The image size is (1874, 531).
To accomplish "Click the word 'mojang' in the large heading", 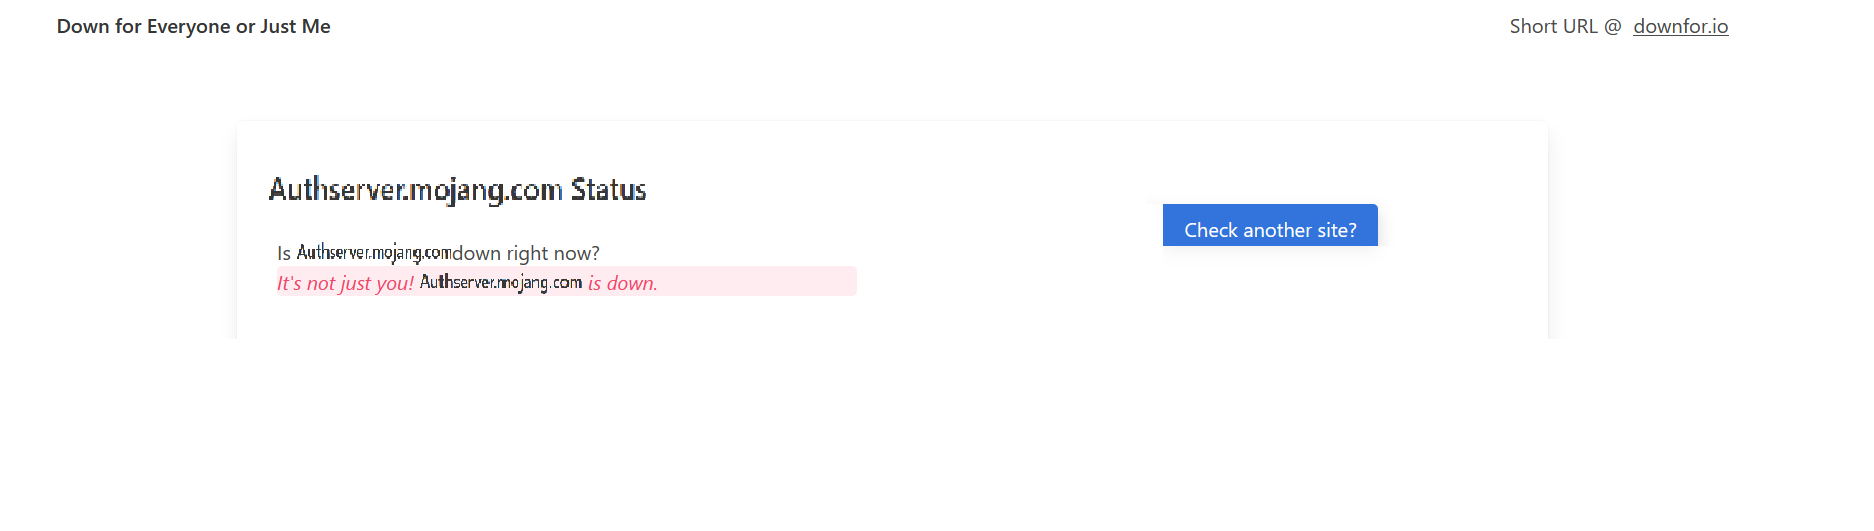I will pyautogui.click(x=456, y=190).
